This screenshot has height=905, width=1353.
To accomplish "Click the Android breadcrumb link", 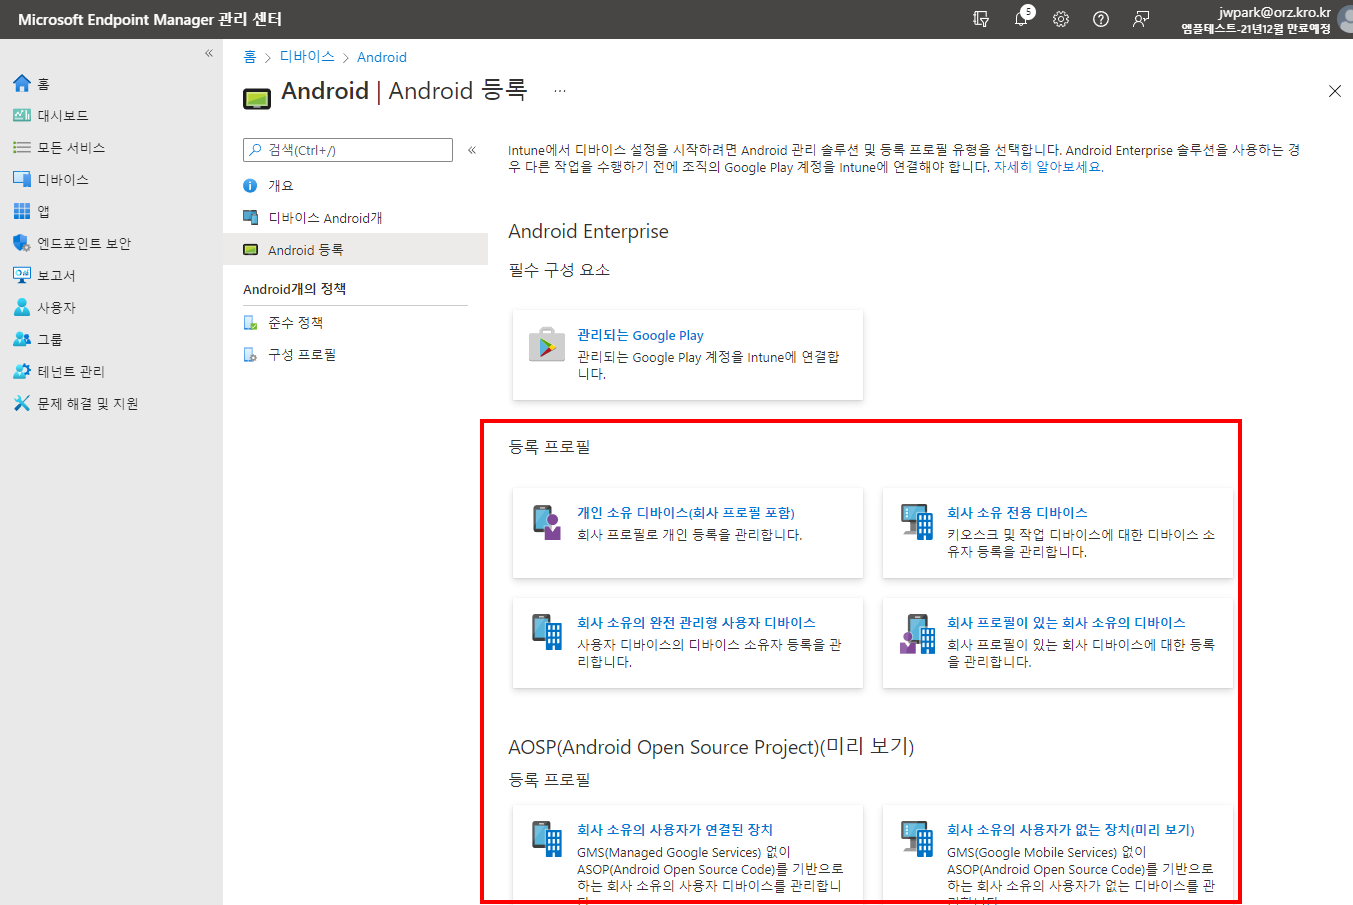I will 382,57.
